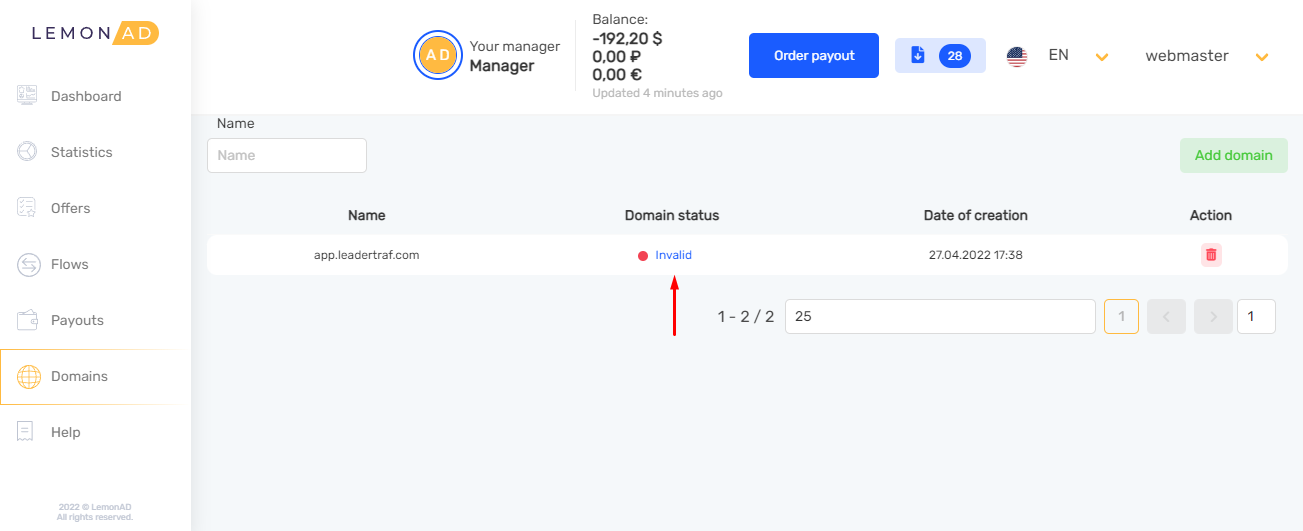Click the Dashboard sidebar icon
The image size is (1303, 531).
pyautogui.click(x=28, y=96)
